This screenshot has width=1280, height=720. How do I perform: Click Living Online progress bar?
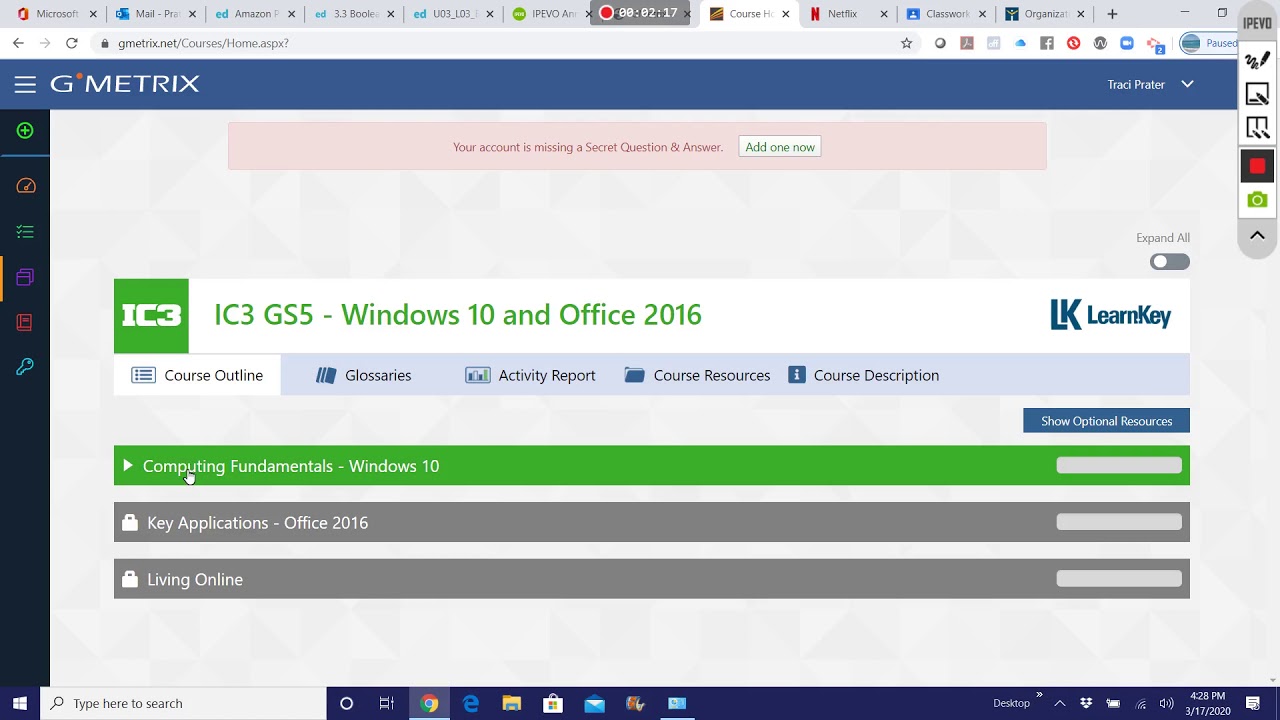click(x=1119, y=579)
